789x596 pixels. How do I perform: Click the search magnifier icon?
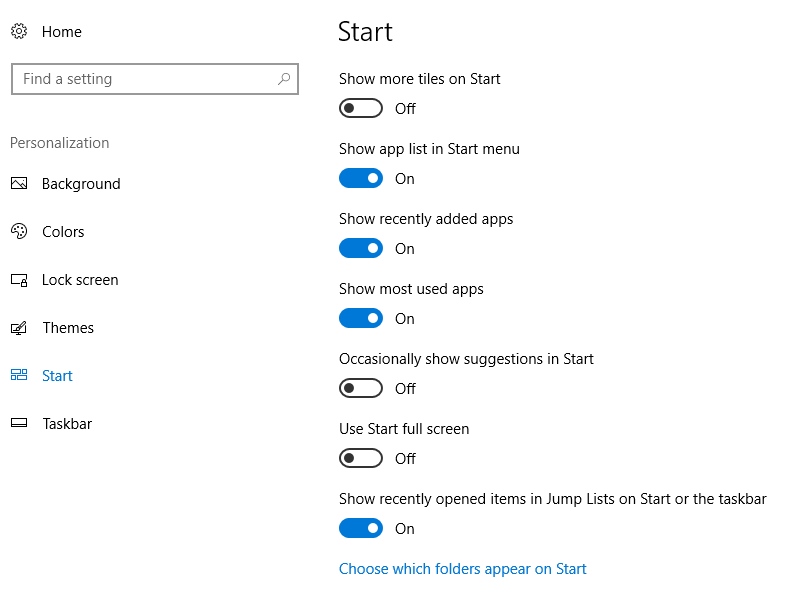284,79
